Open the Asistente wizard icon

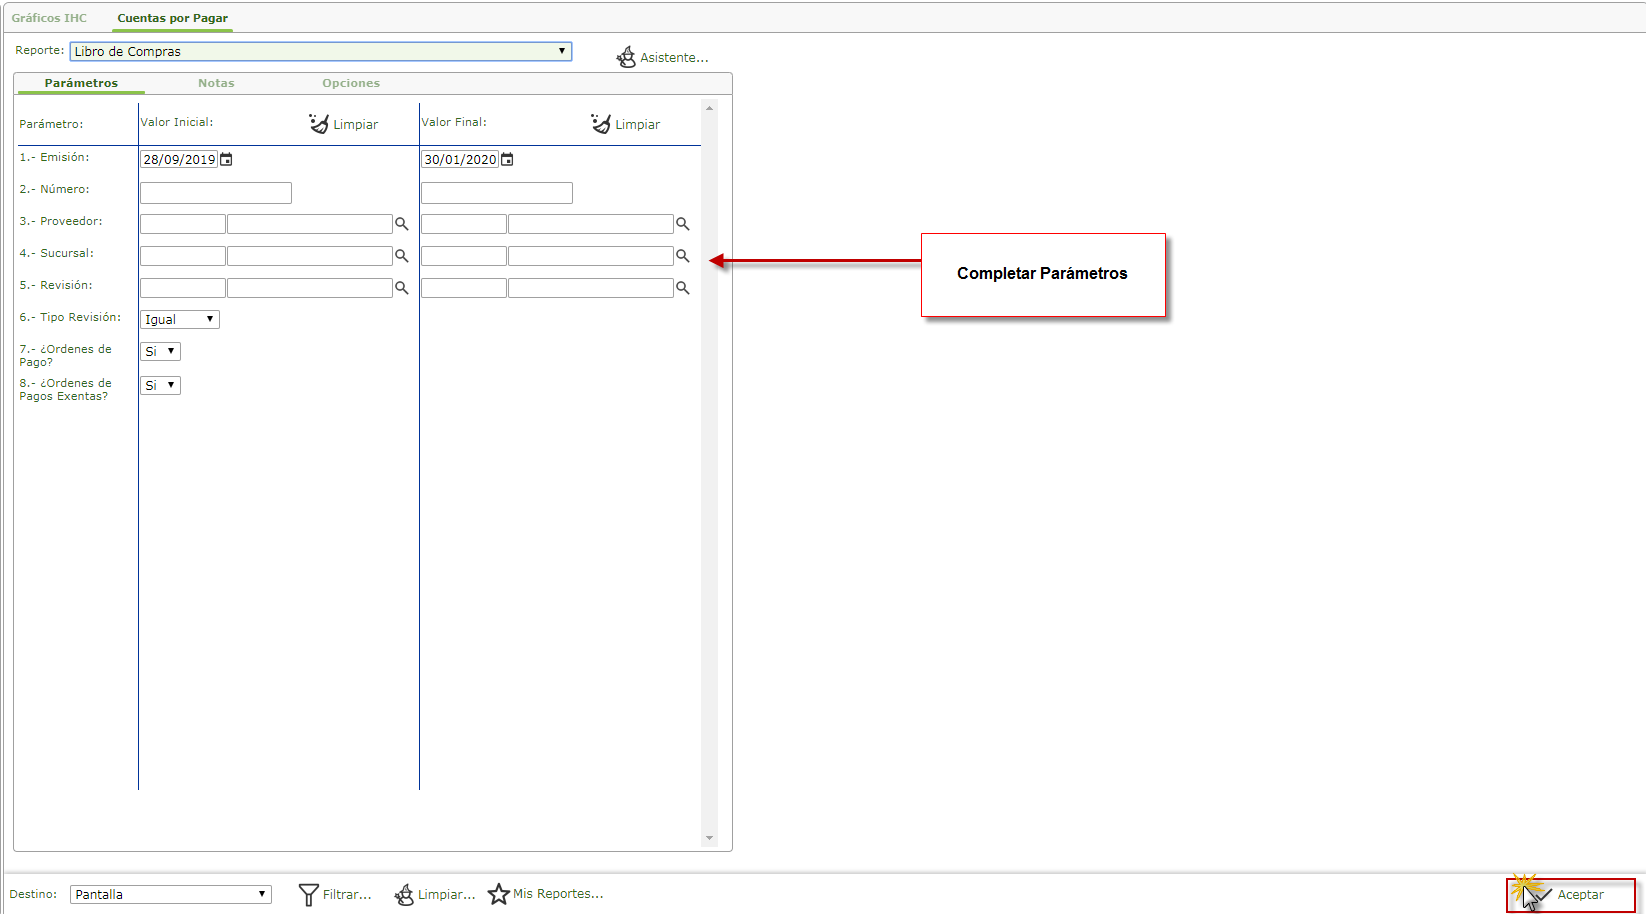tap(627, 58)
